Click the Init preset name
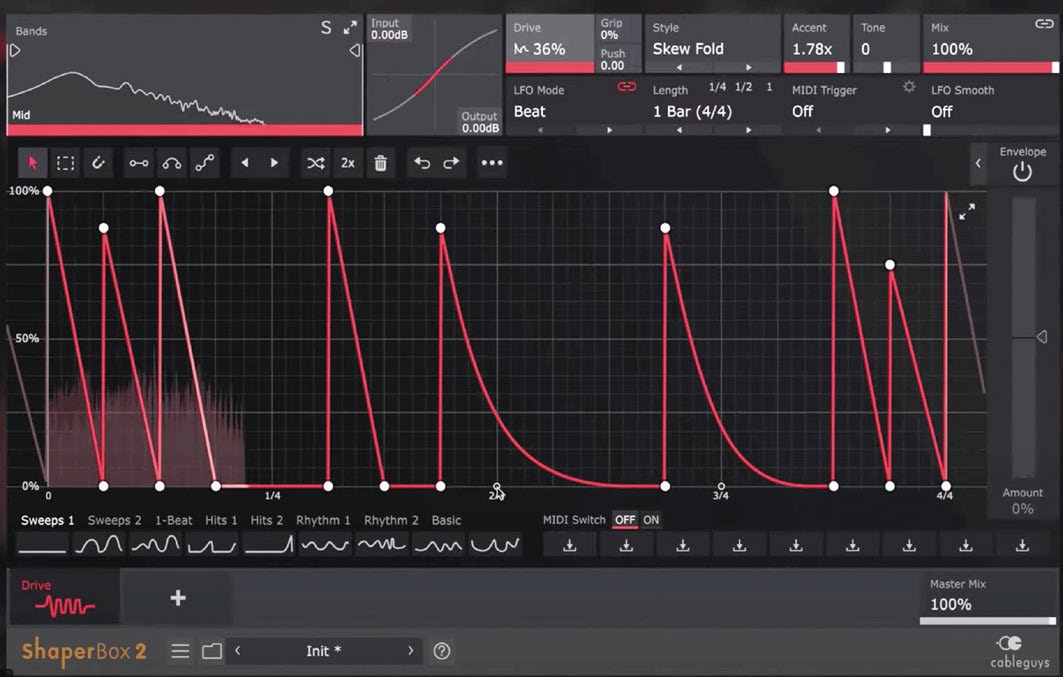Screen dimensions: 1063x677 [323, 651]
